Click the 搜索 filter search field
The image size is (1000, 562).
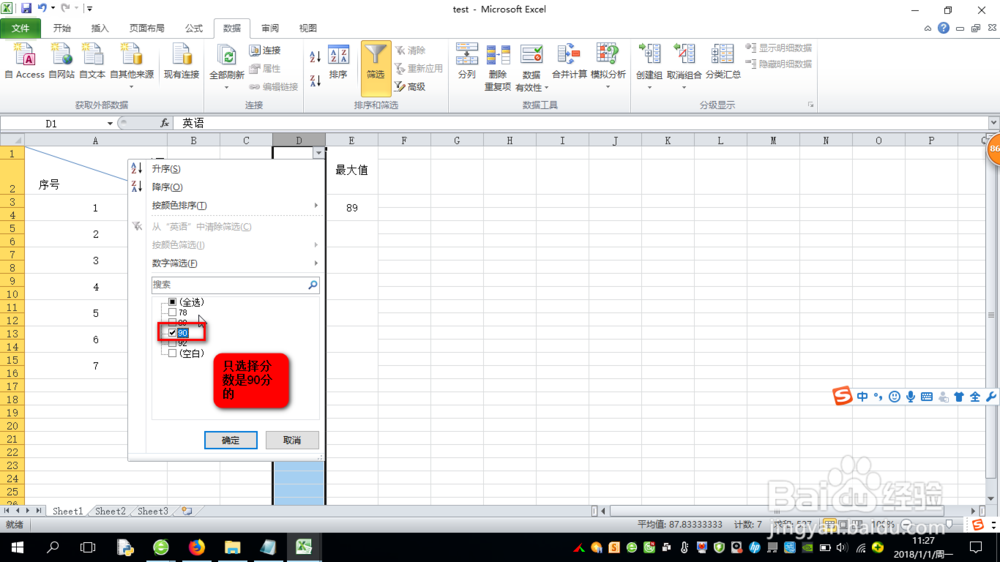tap(230, 285)
